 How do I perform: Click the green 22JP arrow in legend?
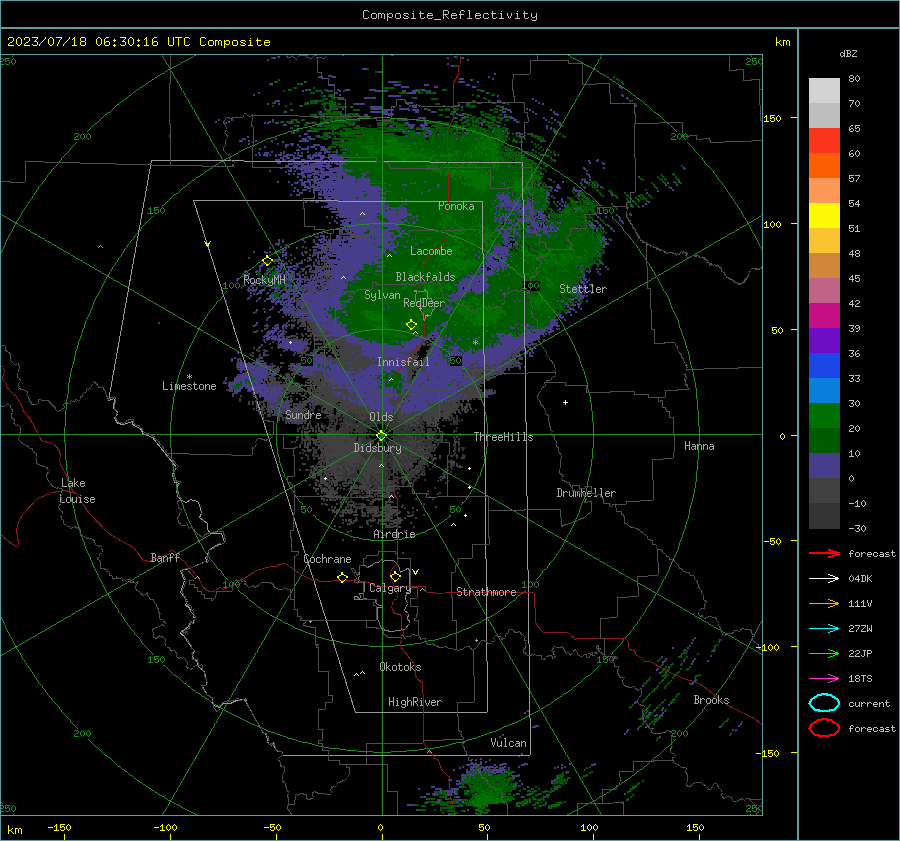824,653
